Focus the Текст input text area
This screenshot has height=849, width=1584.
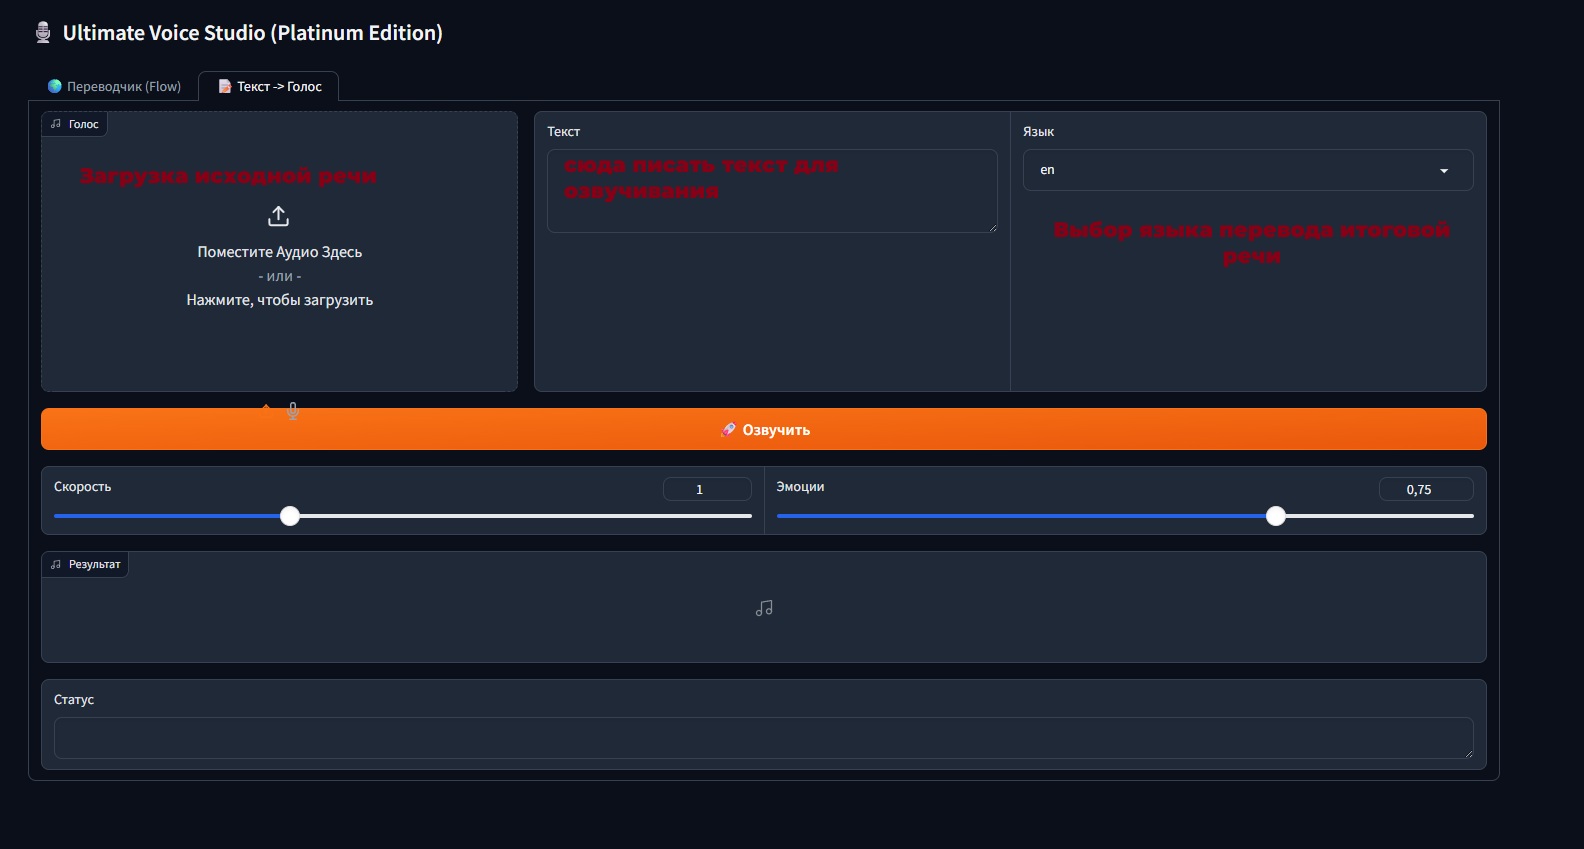pyautogui.click(x=772, y=191)
